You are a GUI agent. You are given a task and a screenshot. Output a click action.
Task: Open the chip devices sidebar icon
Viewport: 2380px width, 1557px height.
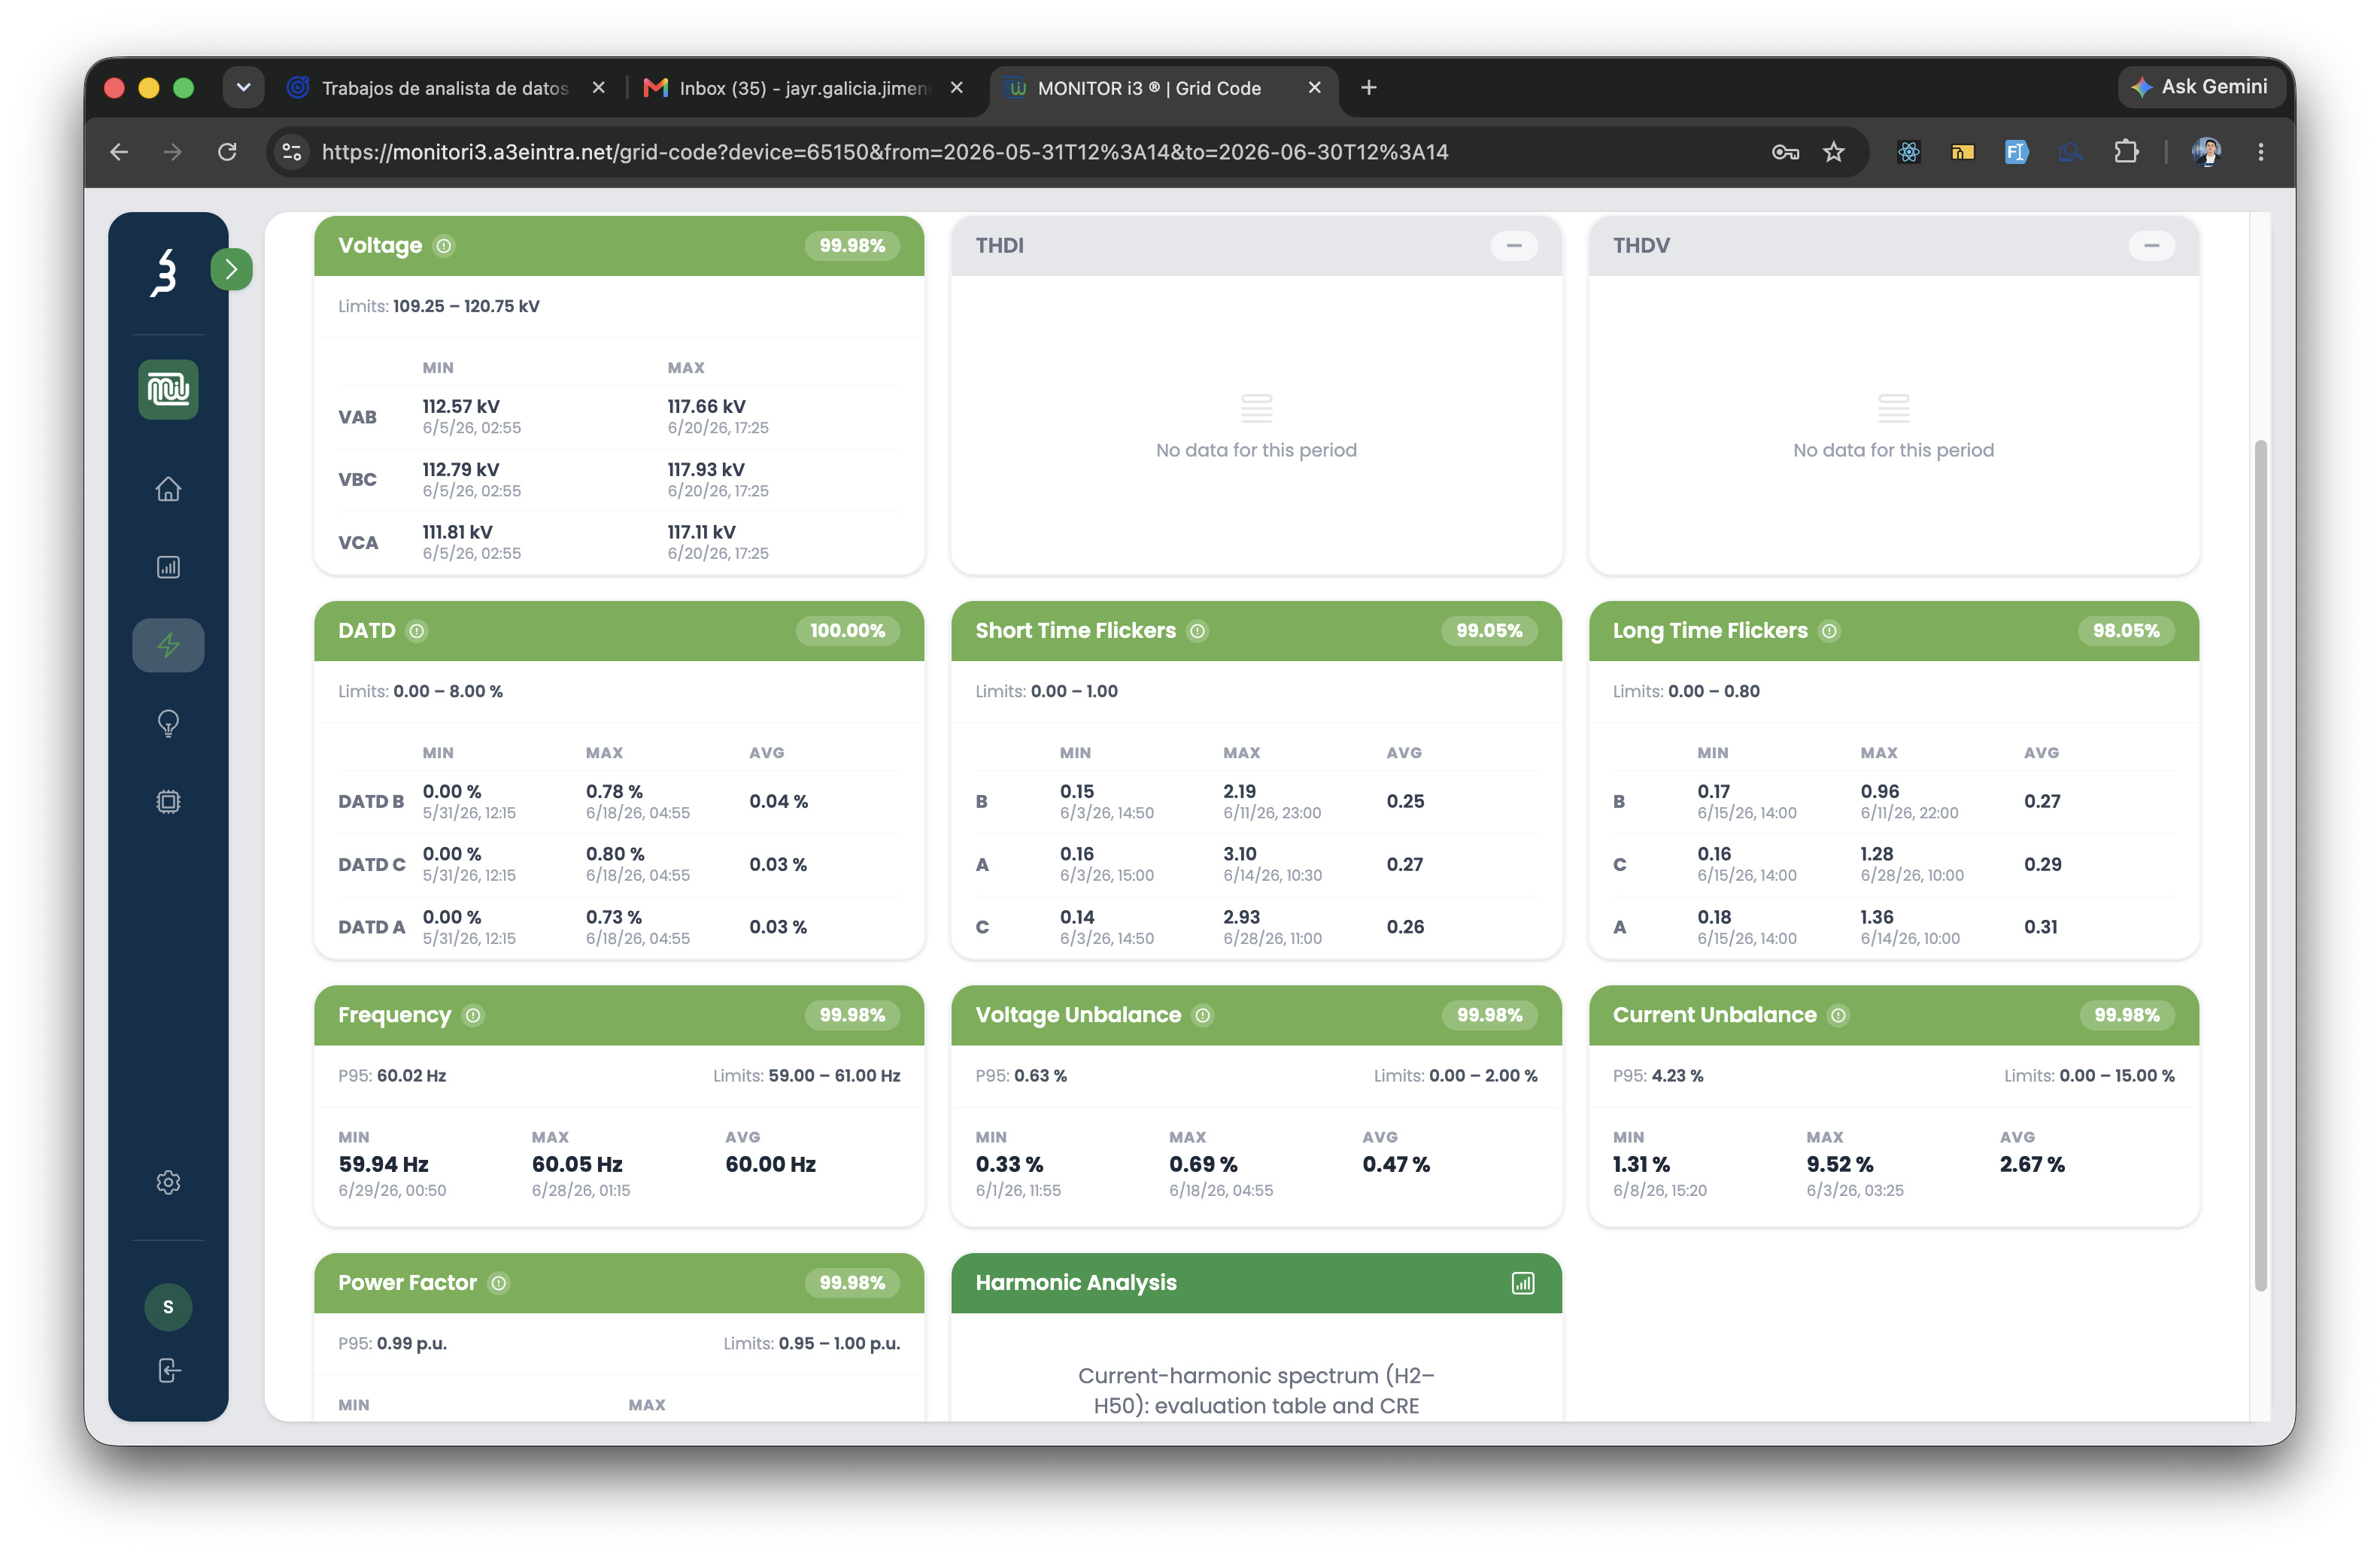168,801
